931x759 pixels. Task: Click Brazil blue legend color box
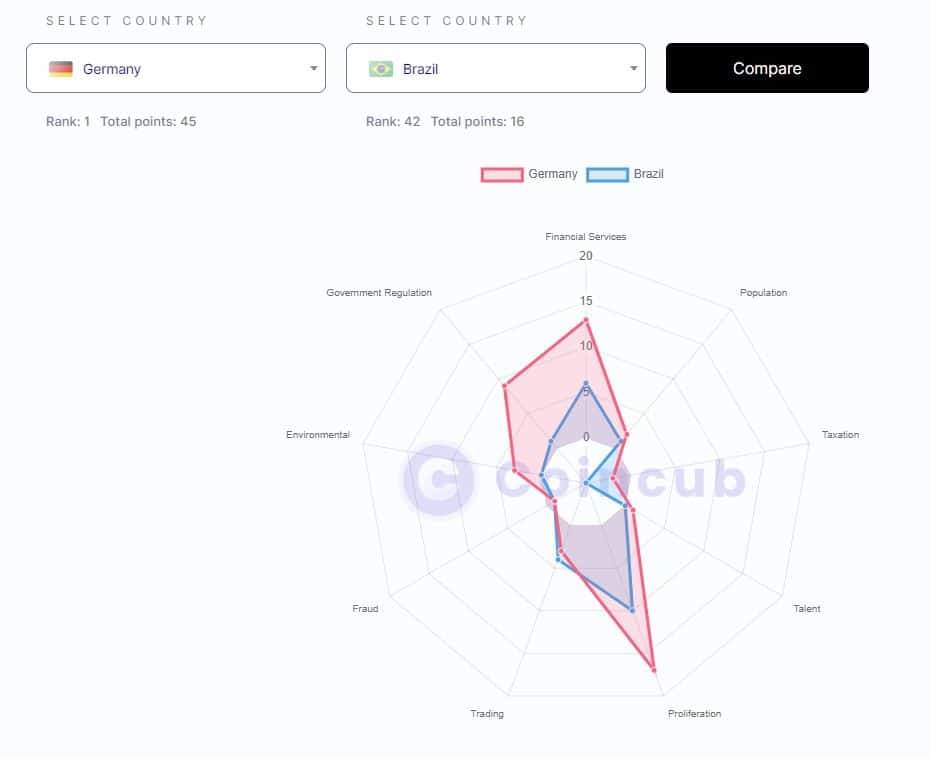pos(607,175)
